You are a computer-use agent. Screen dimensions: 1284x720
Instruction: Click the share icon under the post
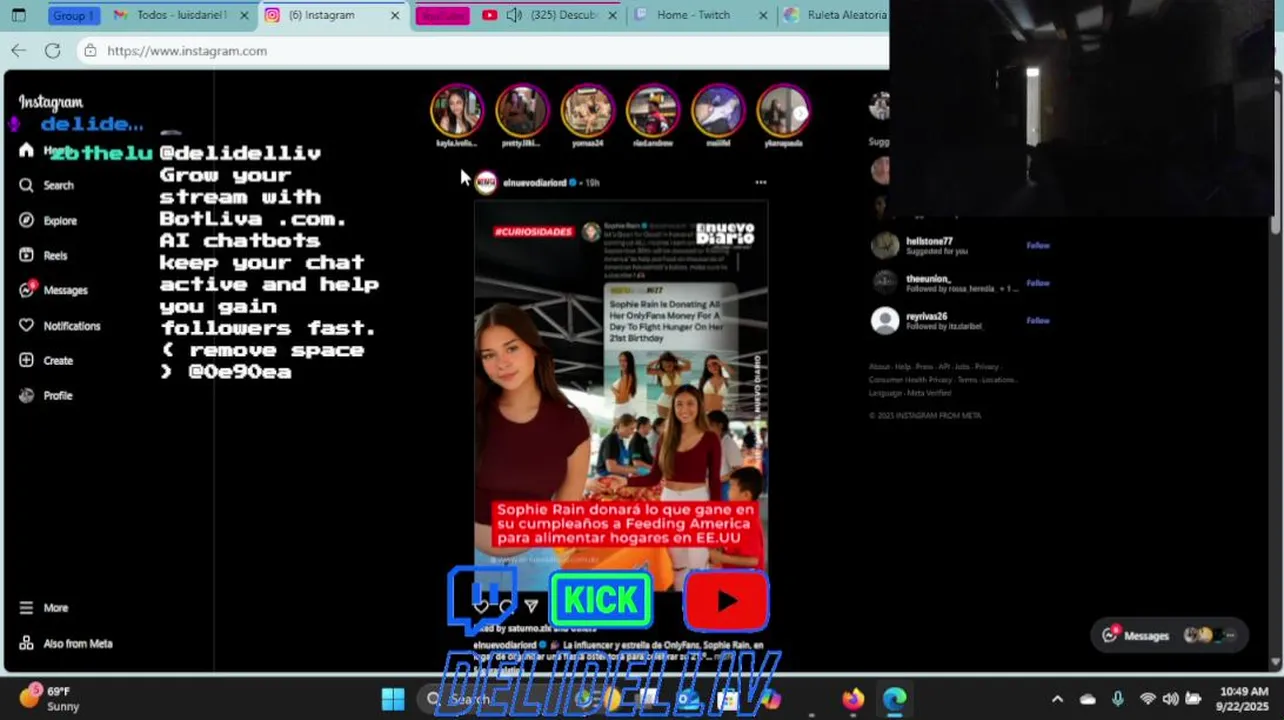(531, 606)
